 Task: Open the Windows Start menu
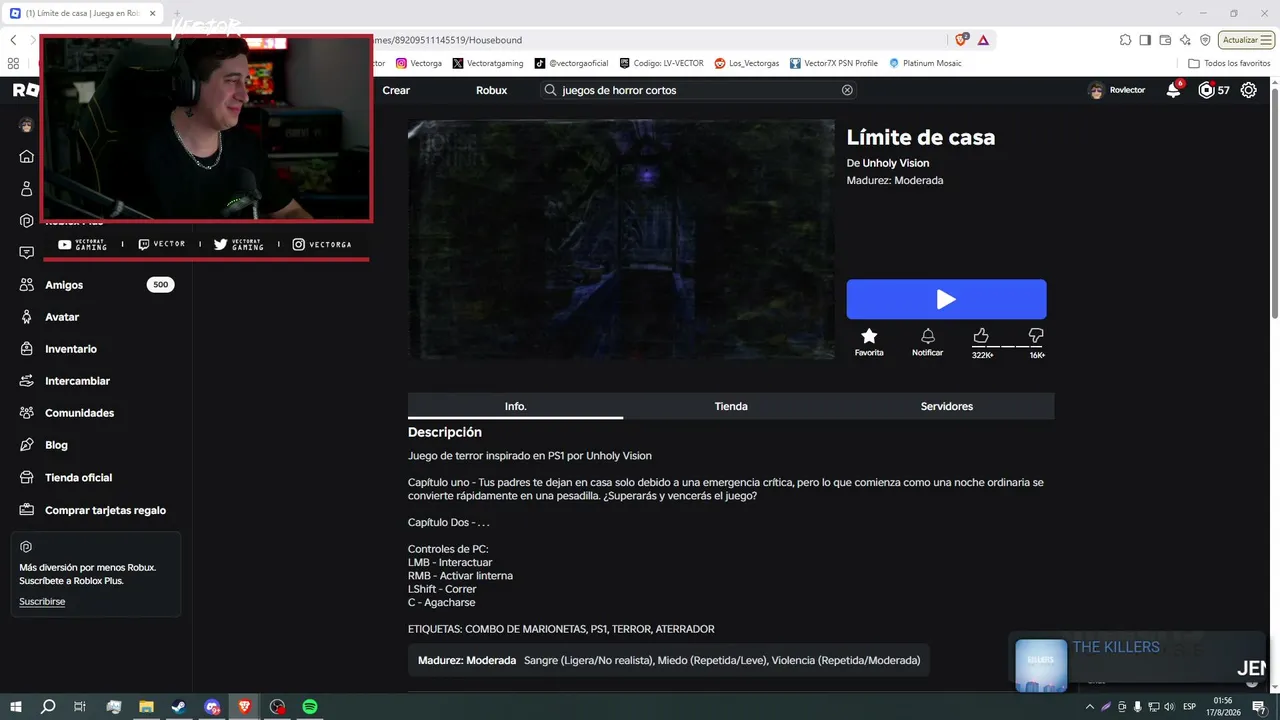point(15,707)
